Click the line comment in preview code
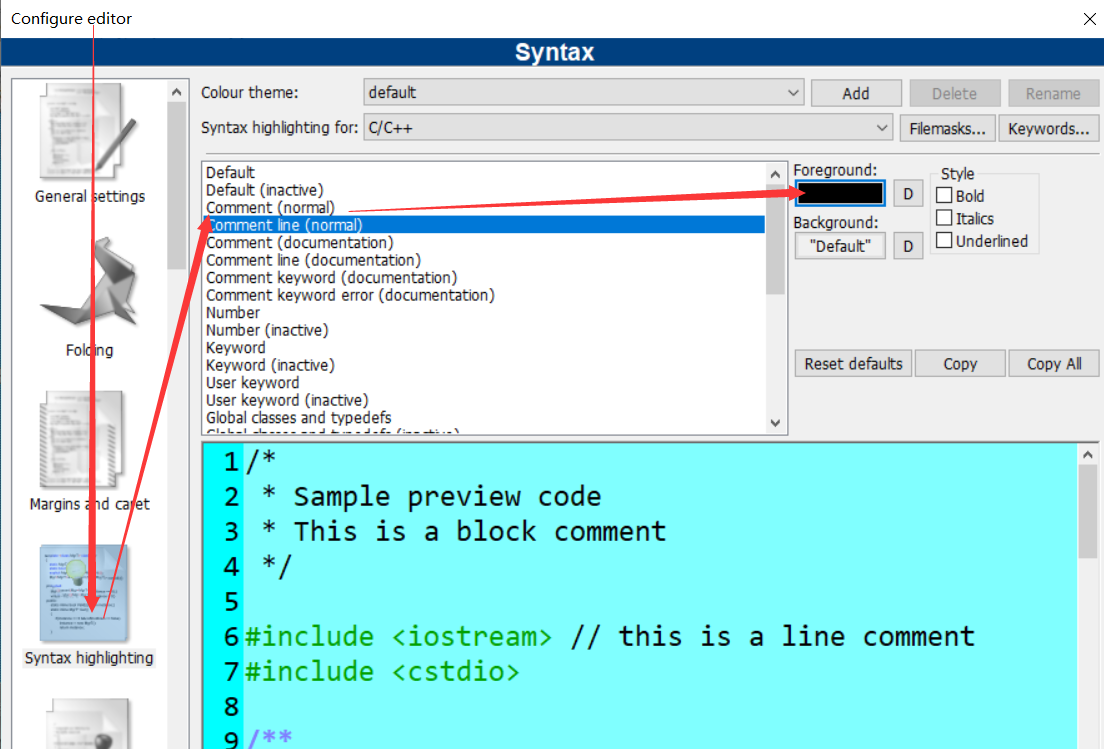This screenshot has height=749, width=1104. [x=773, y=636]
